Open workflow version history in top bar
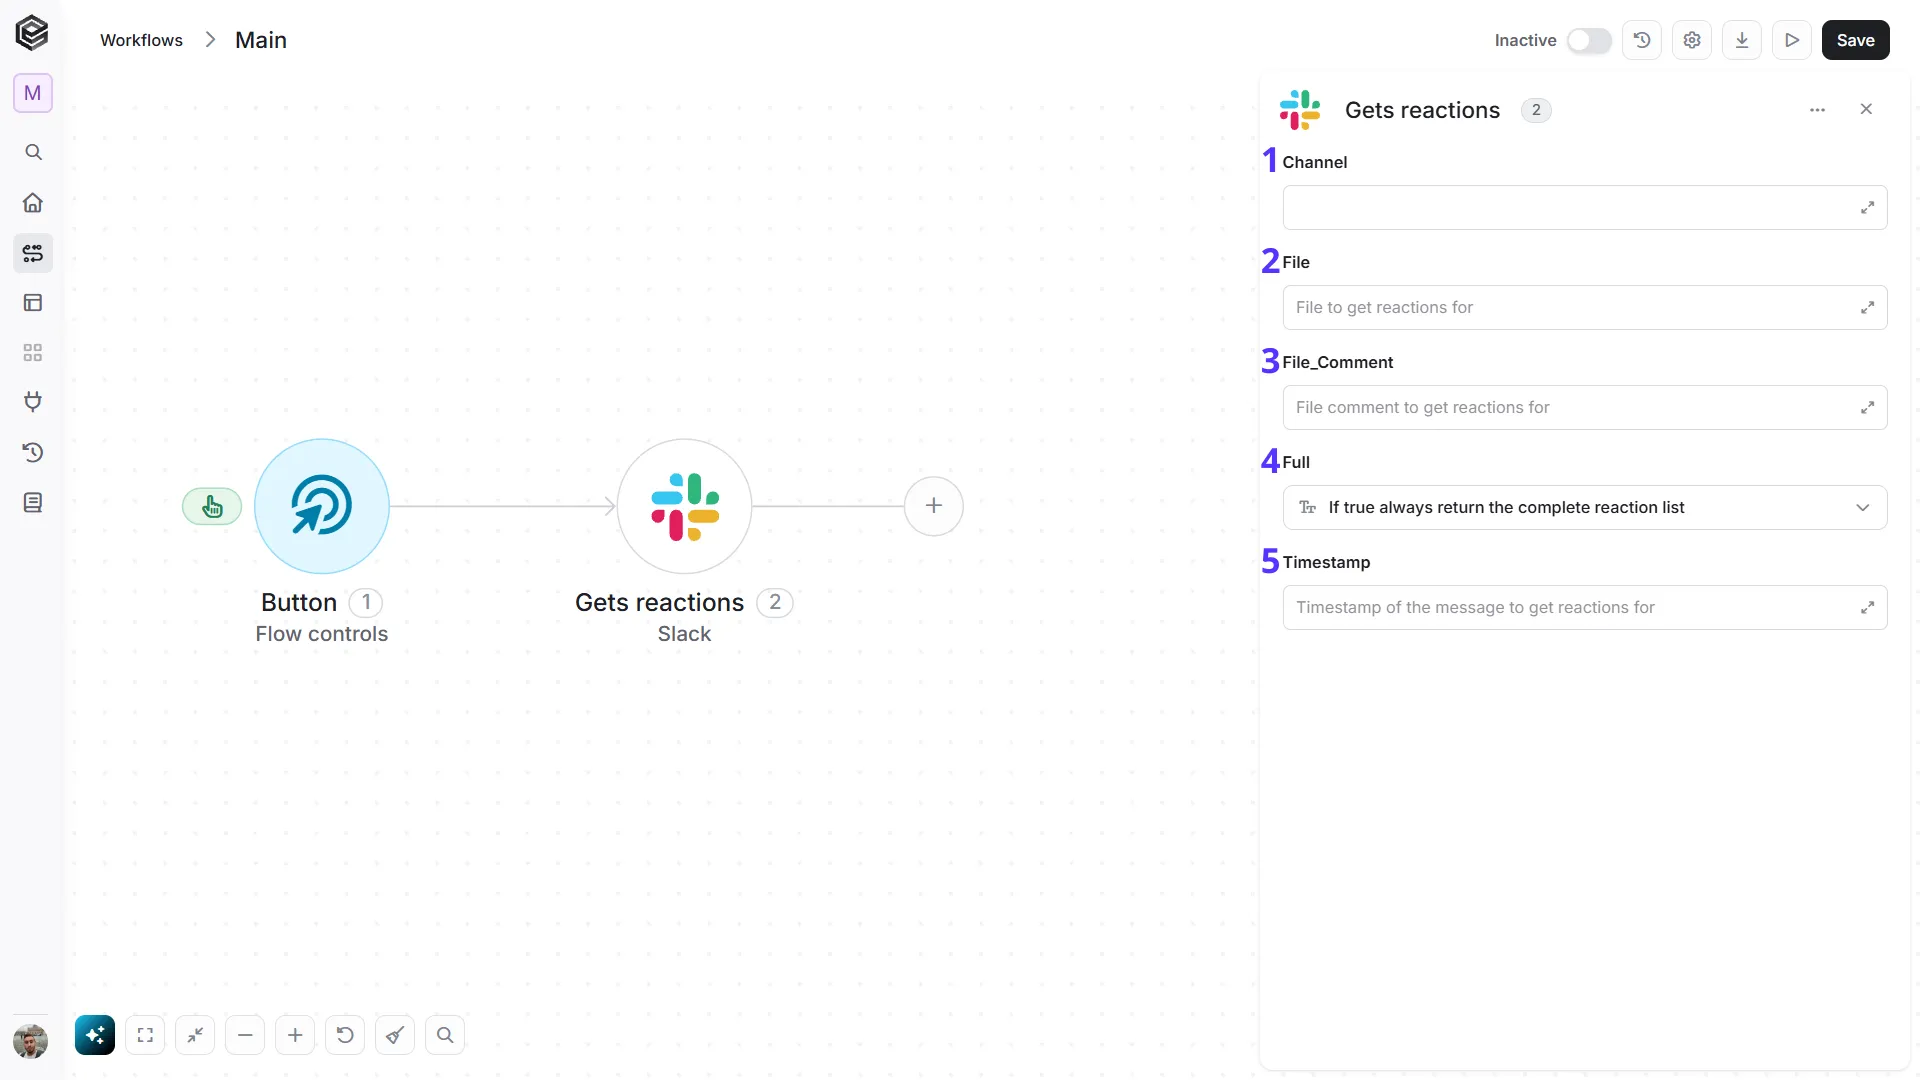The width and height of the screenshot is (1920, 1080). point(1642,40)
